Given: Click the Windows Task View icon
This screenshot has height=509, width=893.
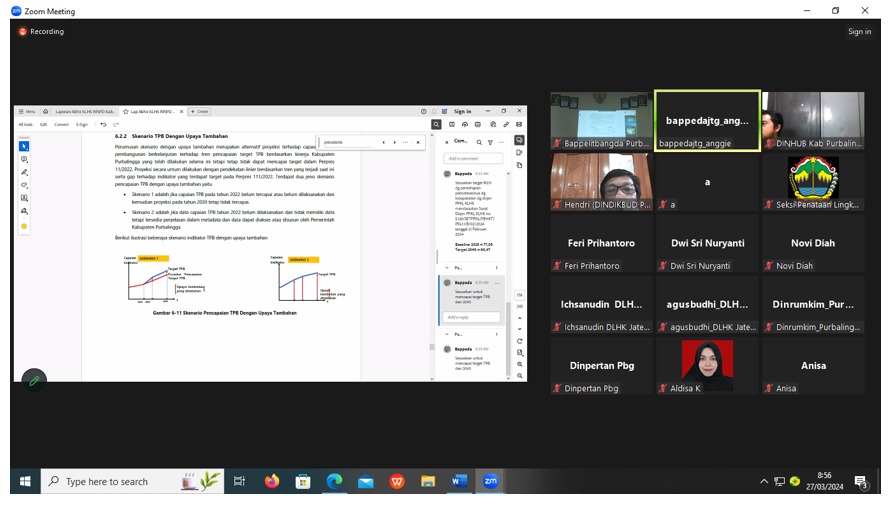Looking at the screenshot, I should tap(239, 481).
